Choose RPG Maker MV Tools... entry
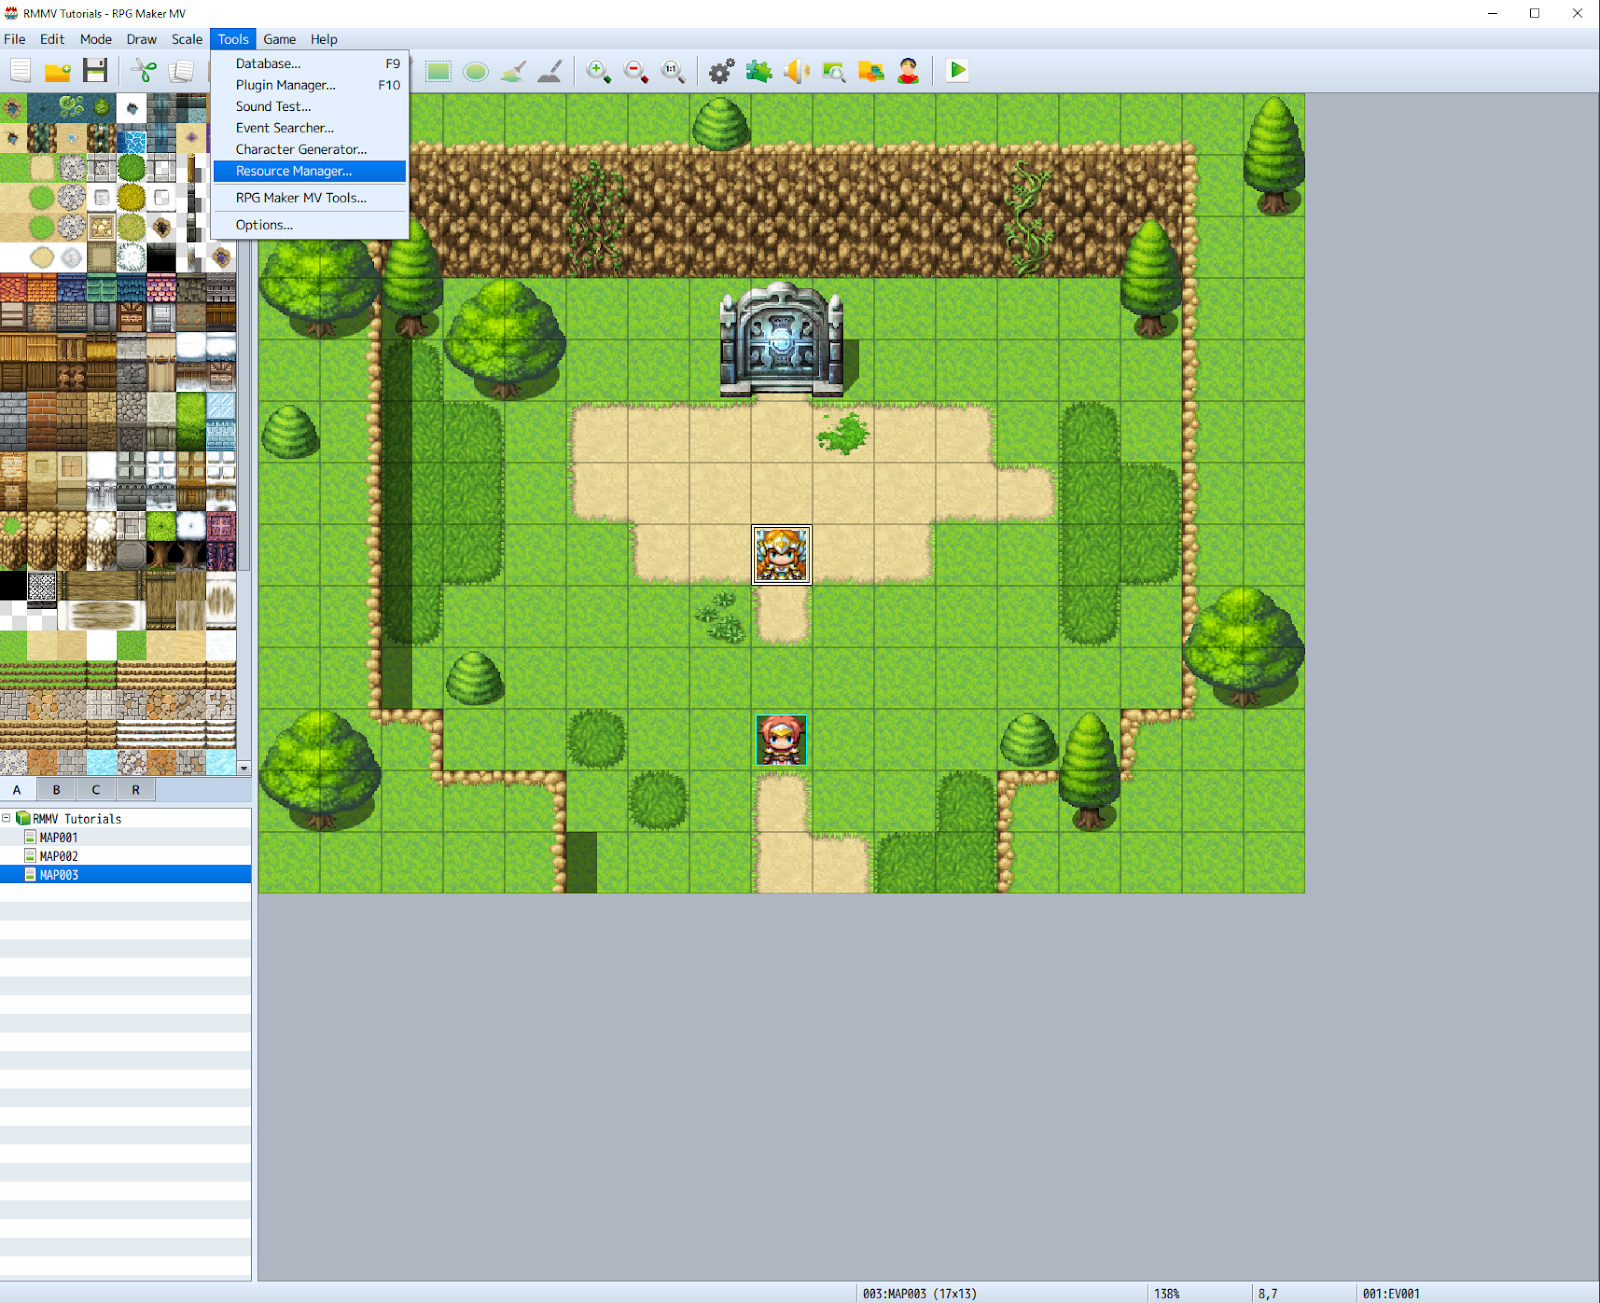The image size is (1600, 1303). point(310,198)
